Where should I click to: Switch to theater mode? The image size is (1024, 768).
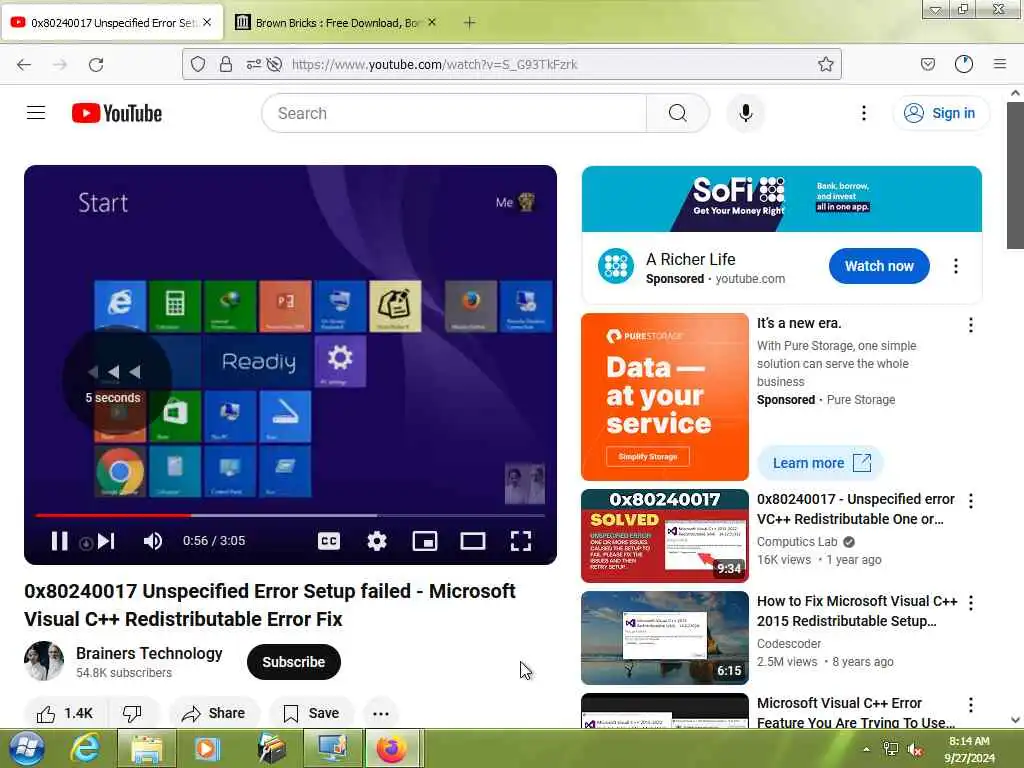[473, 541]
